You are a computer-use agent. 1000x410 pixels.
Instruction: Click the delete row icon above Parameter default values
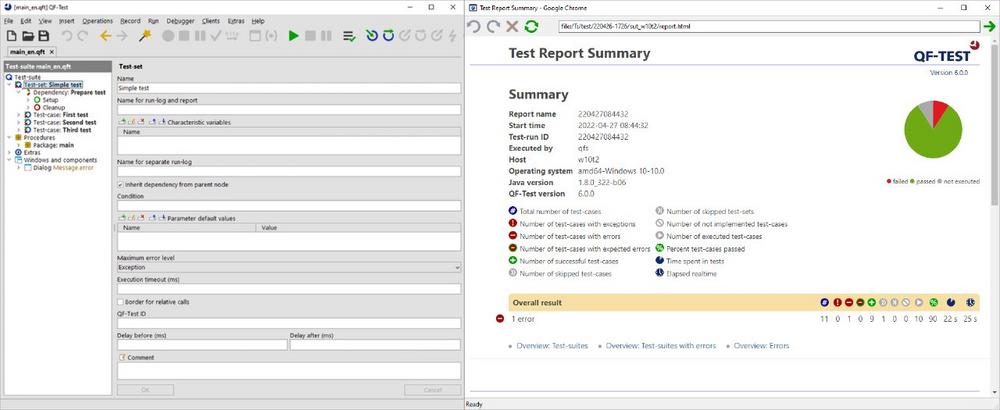(141, 218)
